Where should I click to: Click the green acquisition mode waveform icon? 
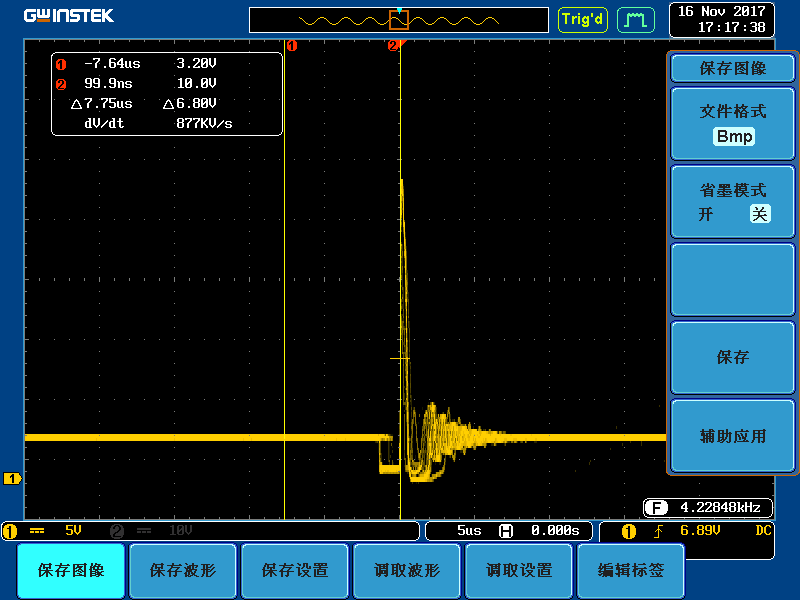pyautogui.click(x=636, y=20)
